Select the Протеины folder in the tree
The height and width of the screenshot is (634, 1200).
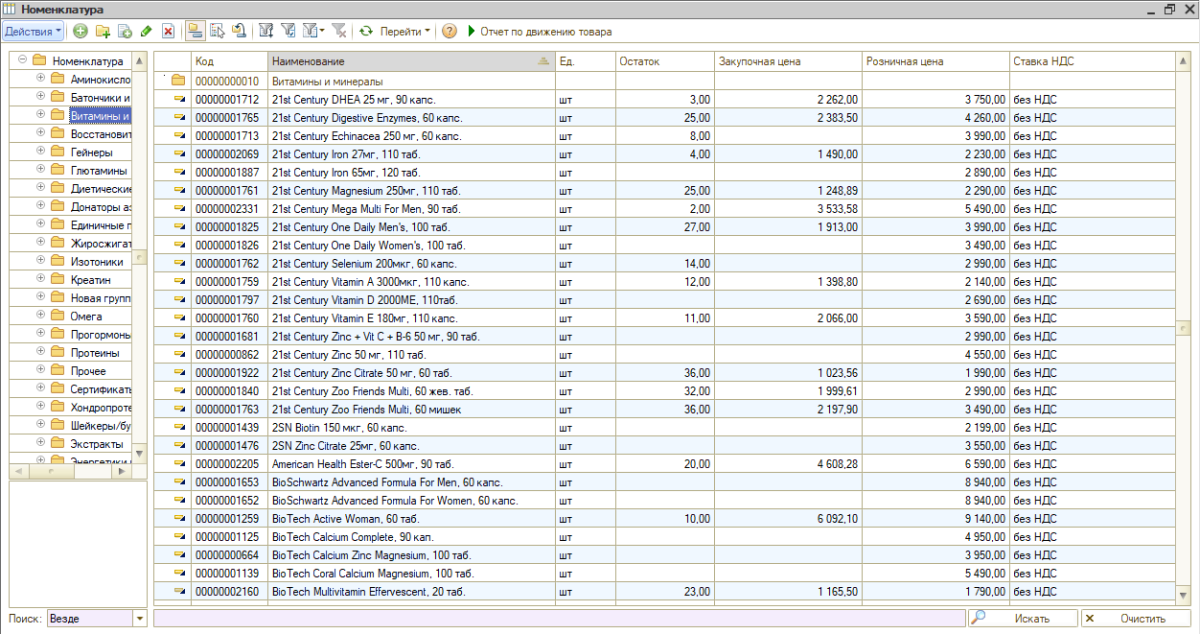pos(95,353)
